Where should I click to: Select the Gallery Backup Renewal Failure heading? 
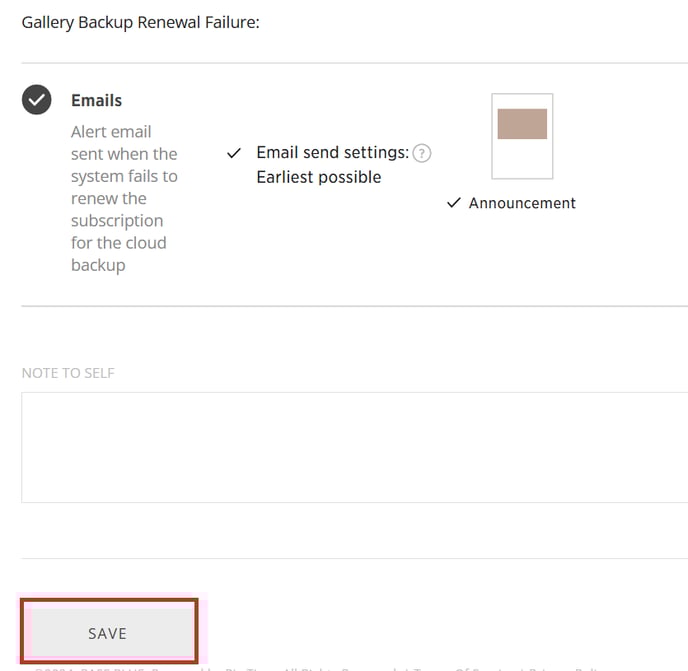pyautogui.click(x=140, y=22)
